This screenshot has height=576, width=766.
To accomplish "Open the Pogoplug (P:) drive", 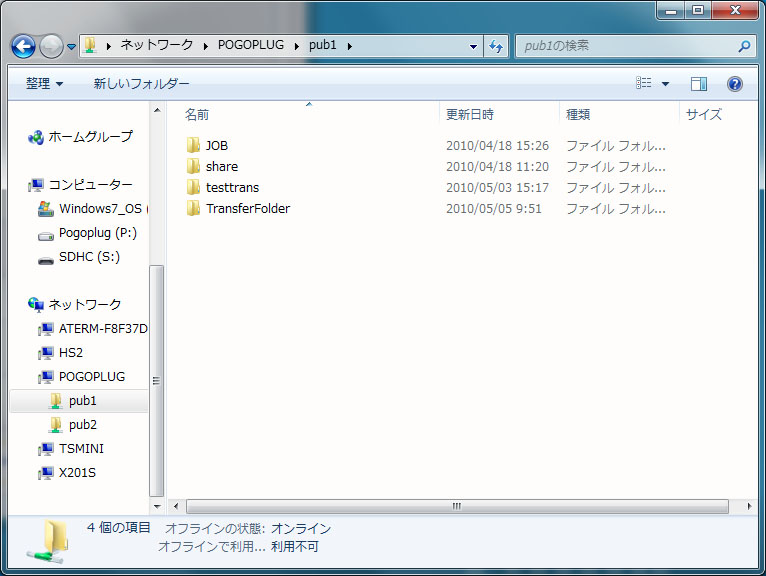I will [98, 233].
